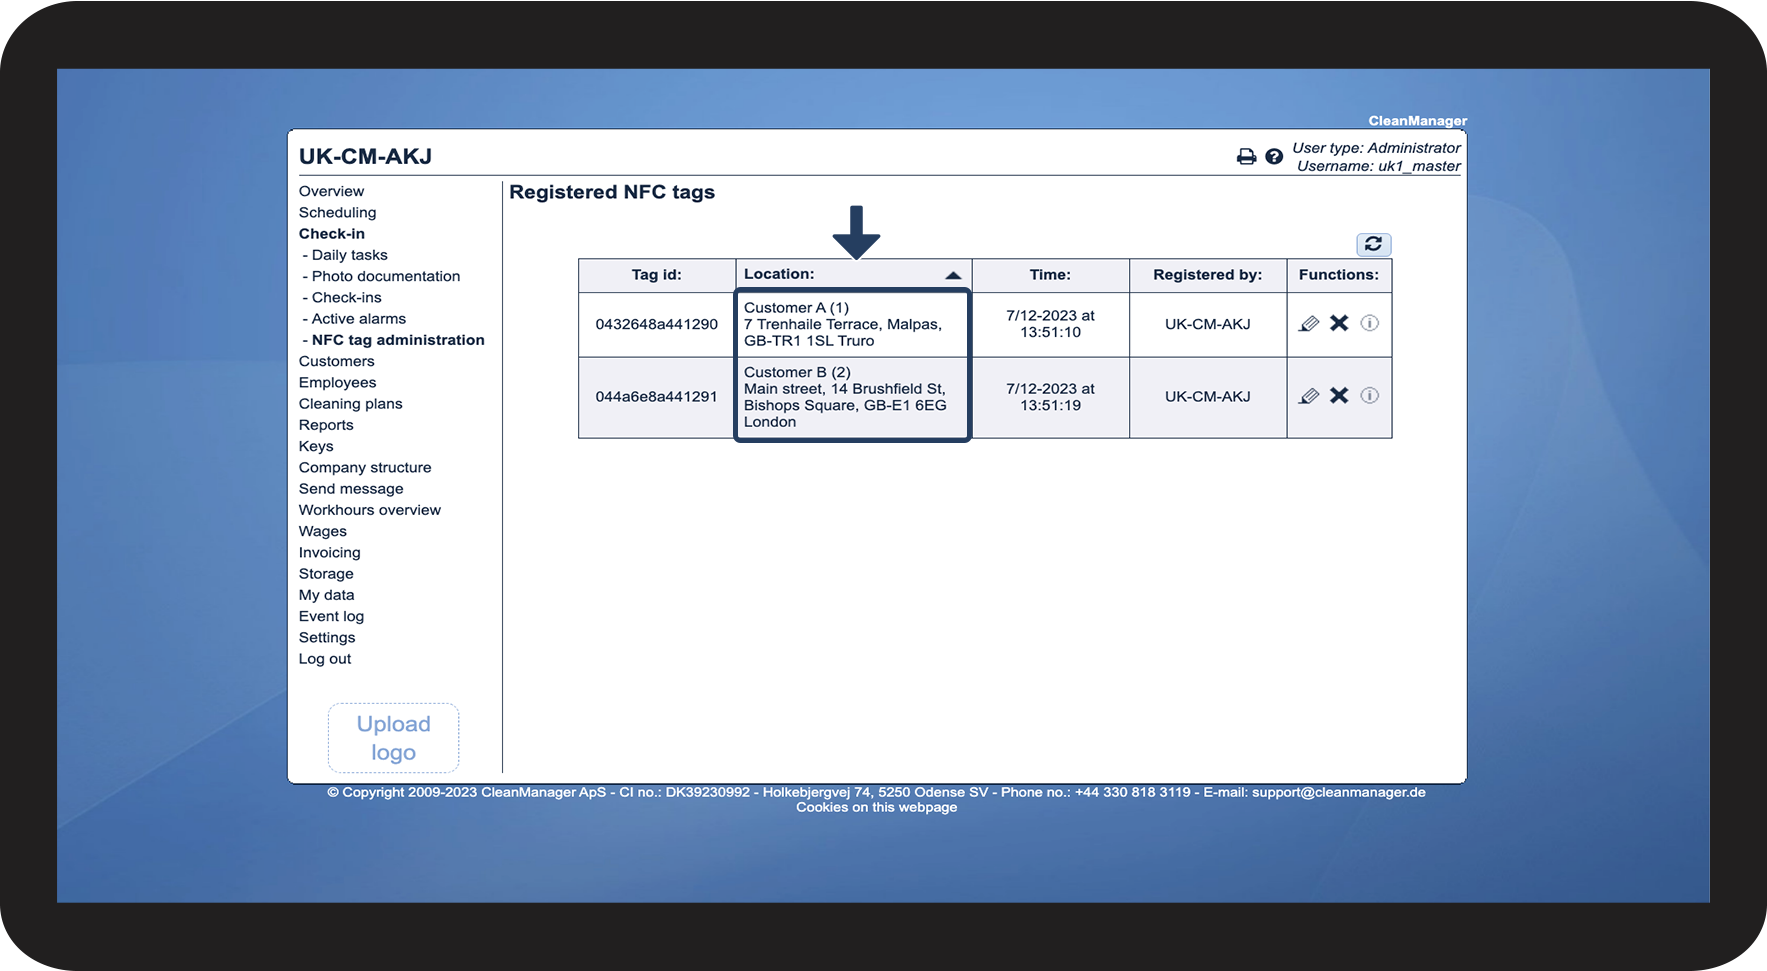Go to Invoicing

(x=329, y=552)
